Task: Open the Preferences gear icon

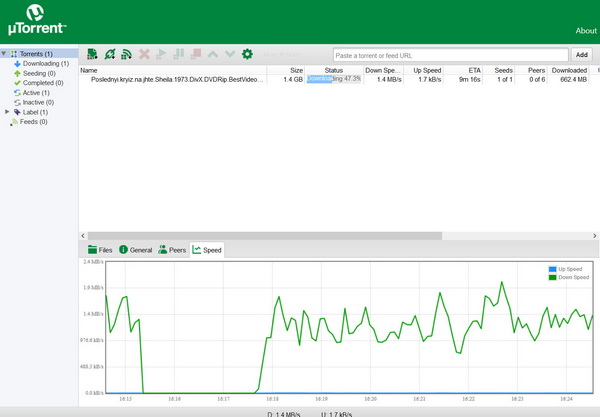Action: click(247, 54)
